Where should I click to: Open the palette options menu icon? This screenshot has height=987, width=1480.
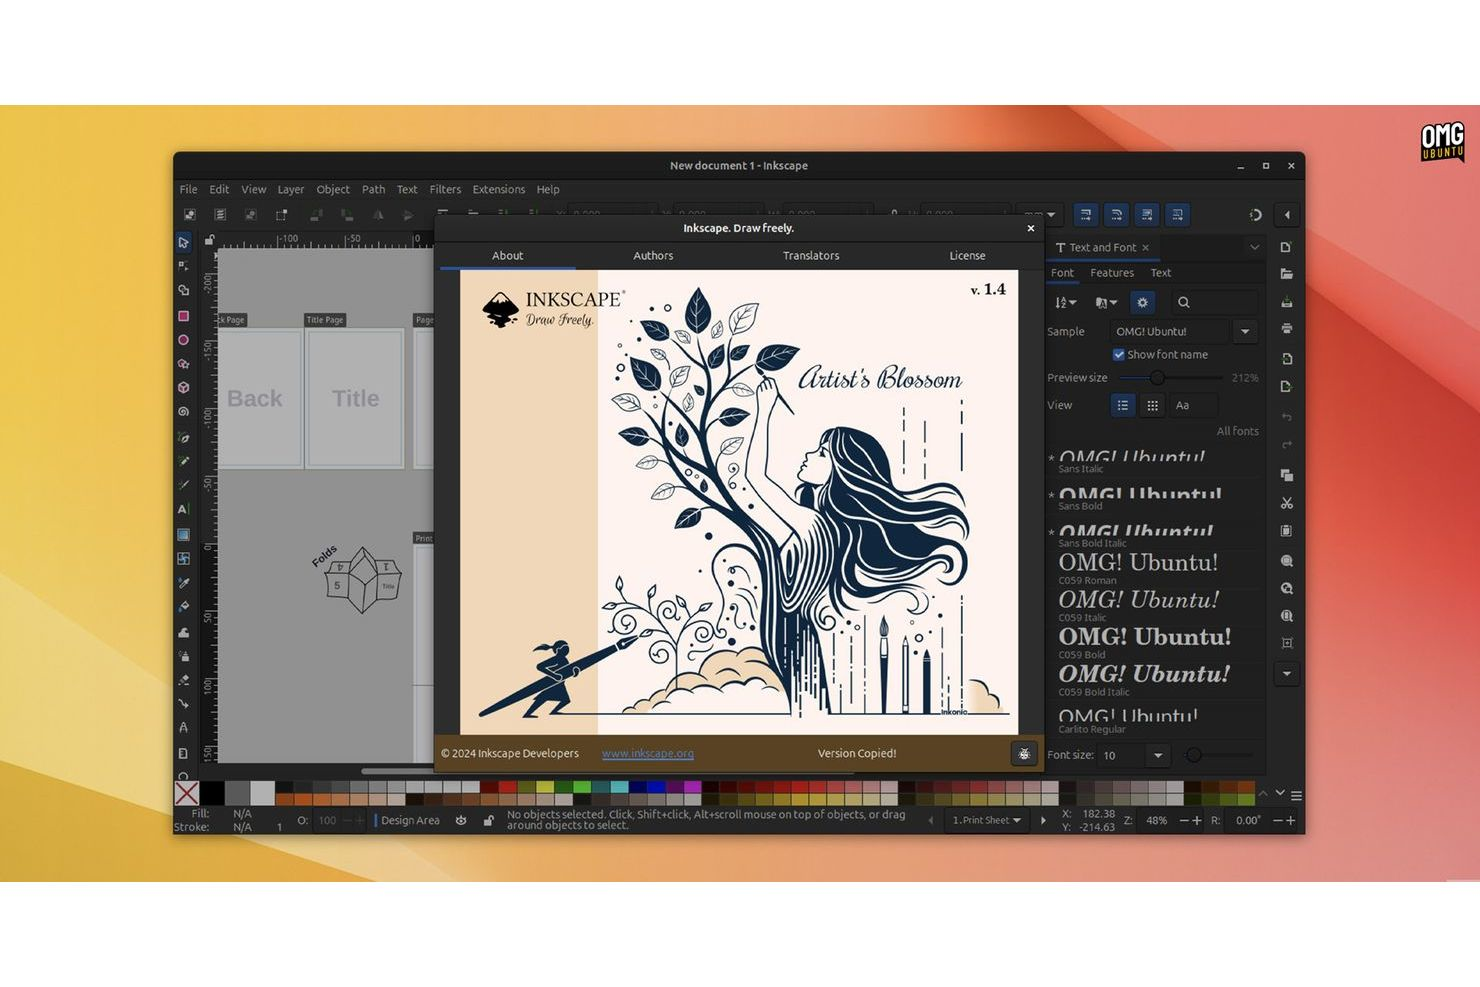click(1296, 795)
